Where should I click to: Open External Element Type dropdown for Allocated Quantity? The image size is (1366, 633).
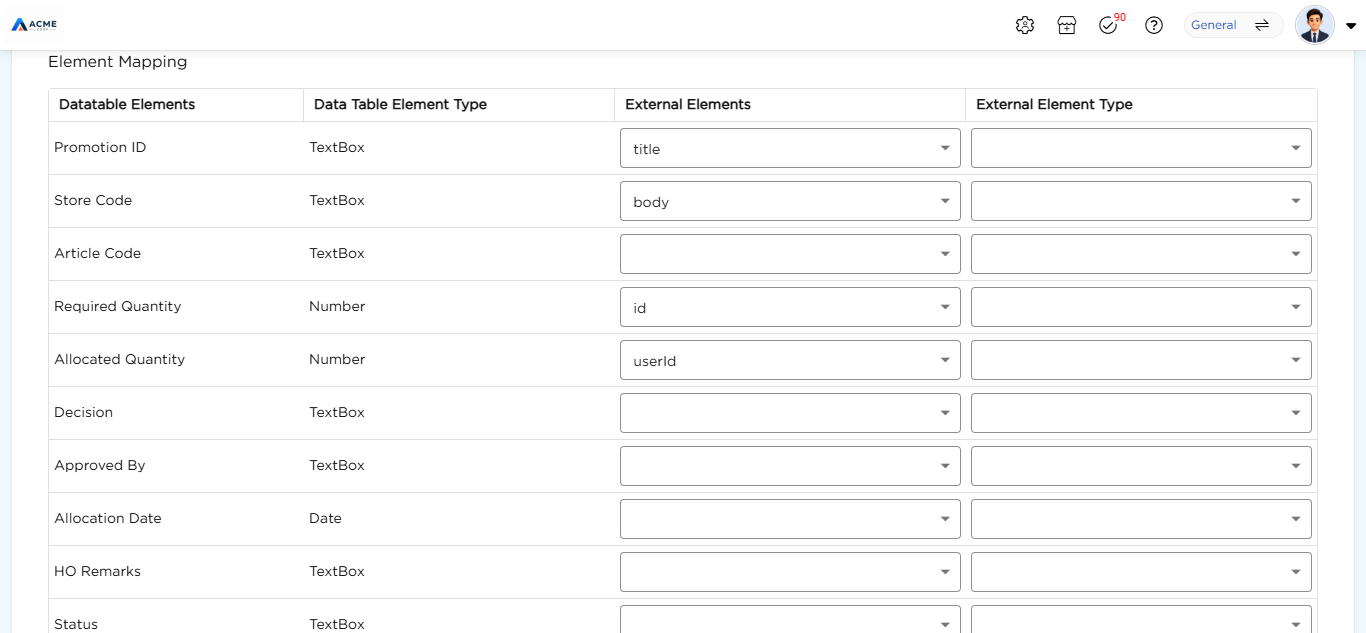coord(1141,360)
